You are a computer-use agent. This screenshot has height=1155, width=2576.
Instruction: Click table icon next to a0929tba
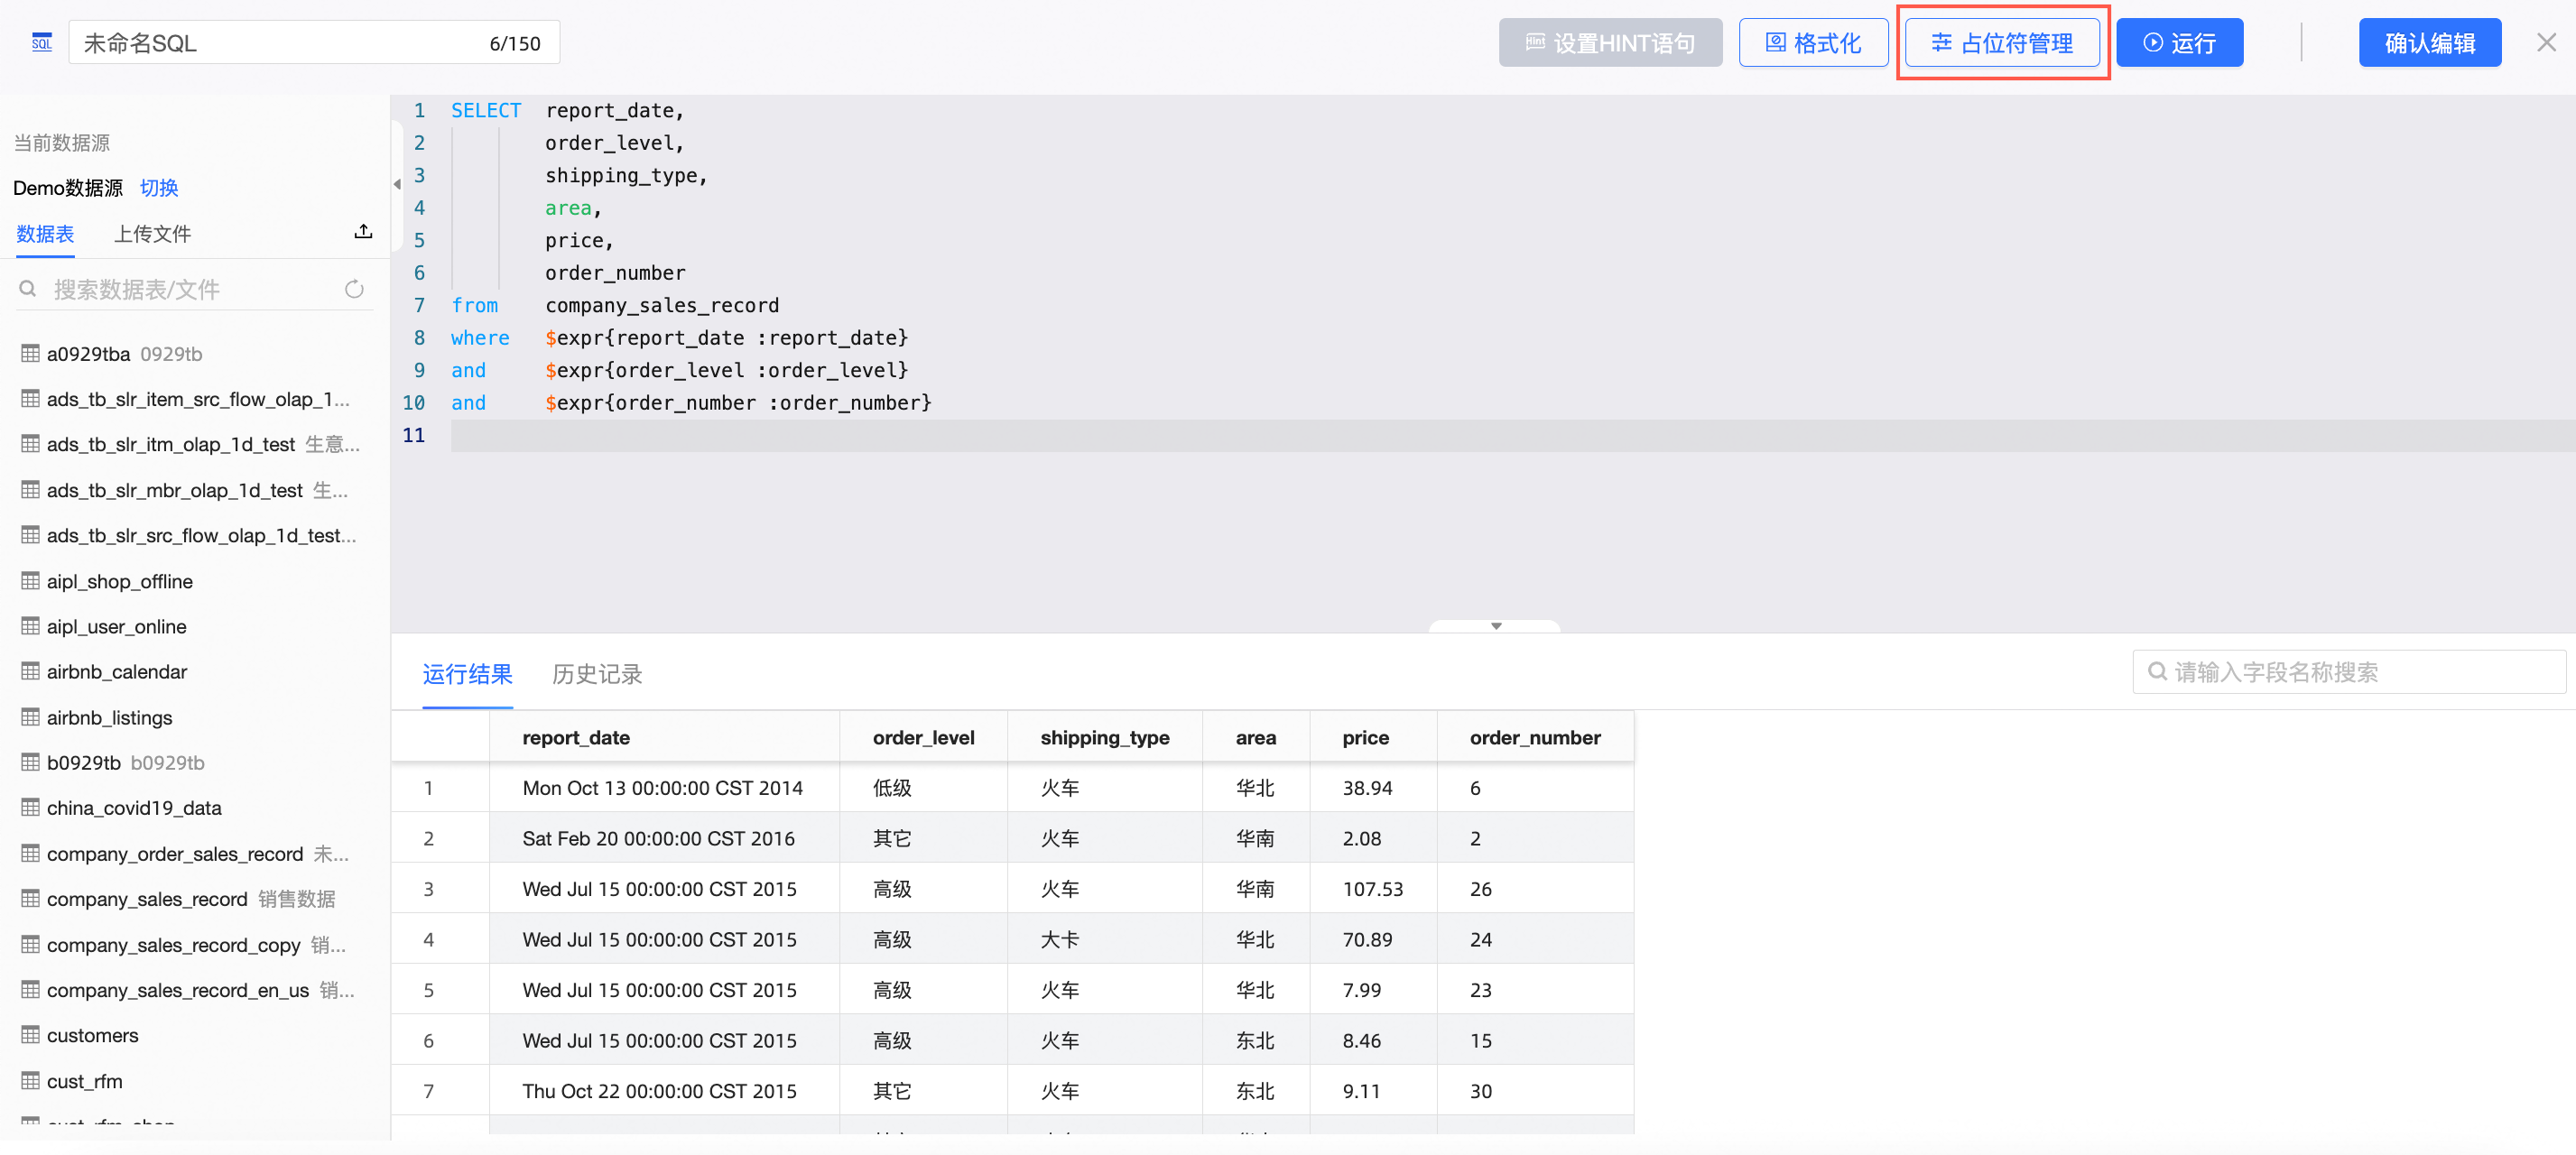coord(31,353)
